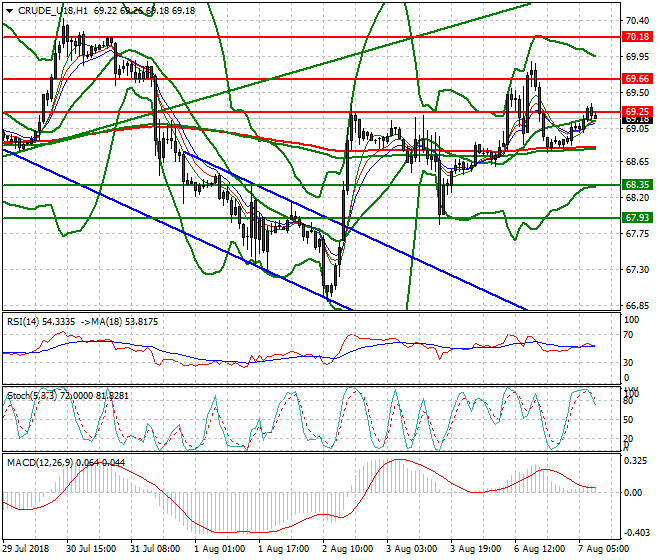
Task: Select the 69.50 price scale value
Action: (x=637, y=93)
